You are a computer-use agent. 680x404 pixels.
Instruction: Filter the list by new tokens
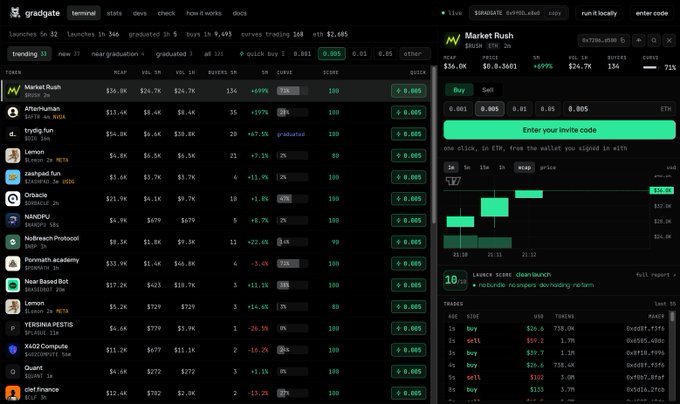69,54
